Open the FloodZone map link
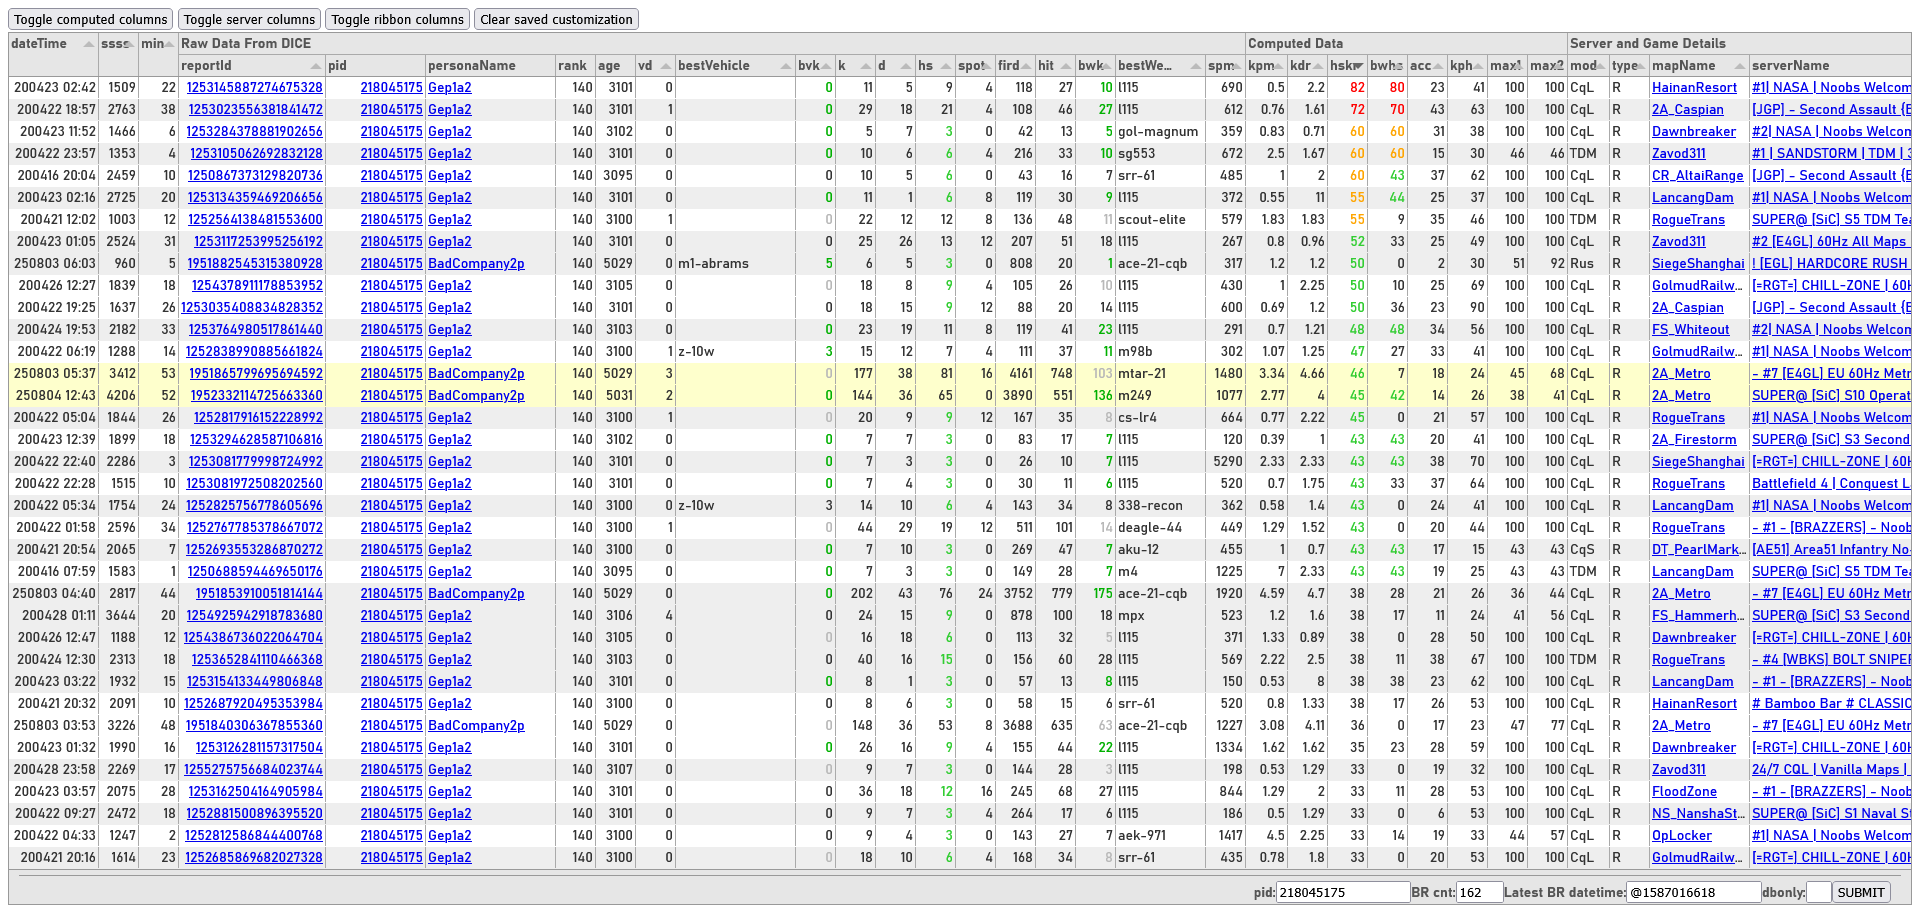 tap(1684, 792)
